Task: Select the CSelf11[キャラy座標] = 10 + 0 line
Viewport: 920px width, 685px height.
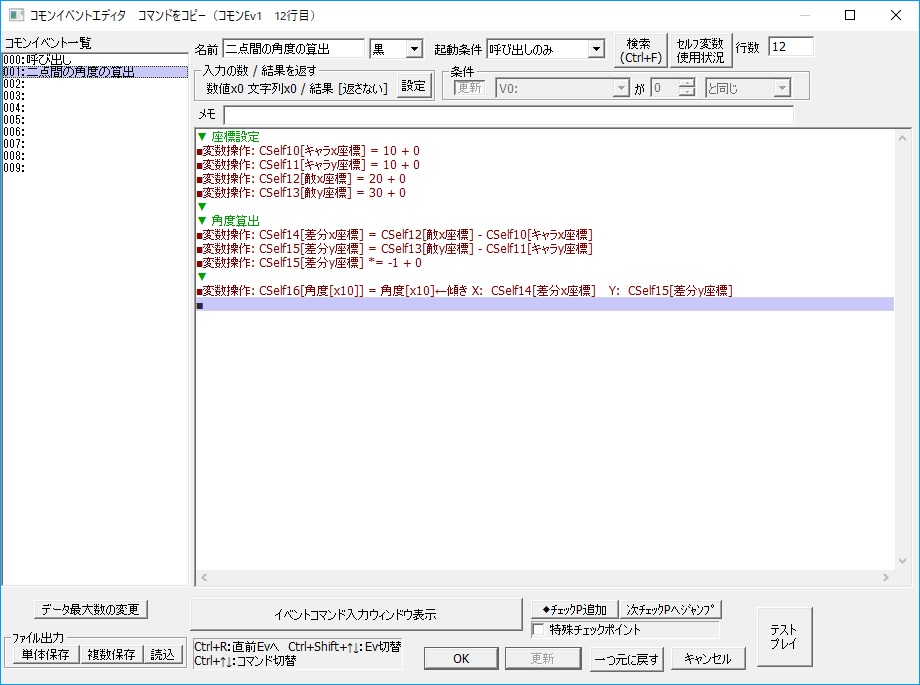Action: (544, 165)
